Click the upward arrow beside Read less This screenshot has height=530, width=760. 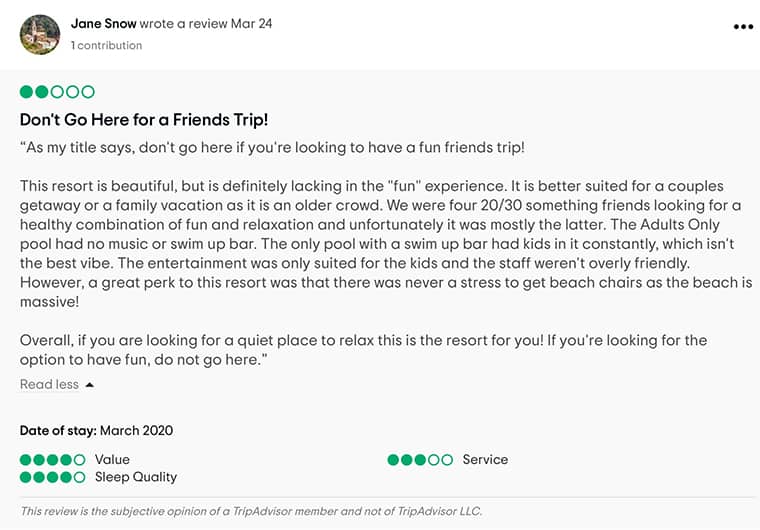coord(89,385)
